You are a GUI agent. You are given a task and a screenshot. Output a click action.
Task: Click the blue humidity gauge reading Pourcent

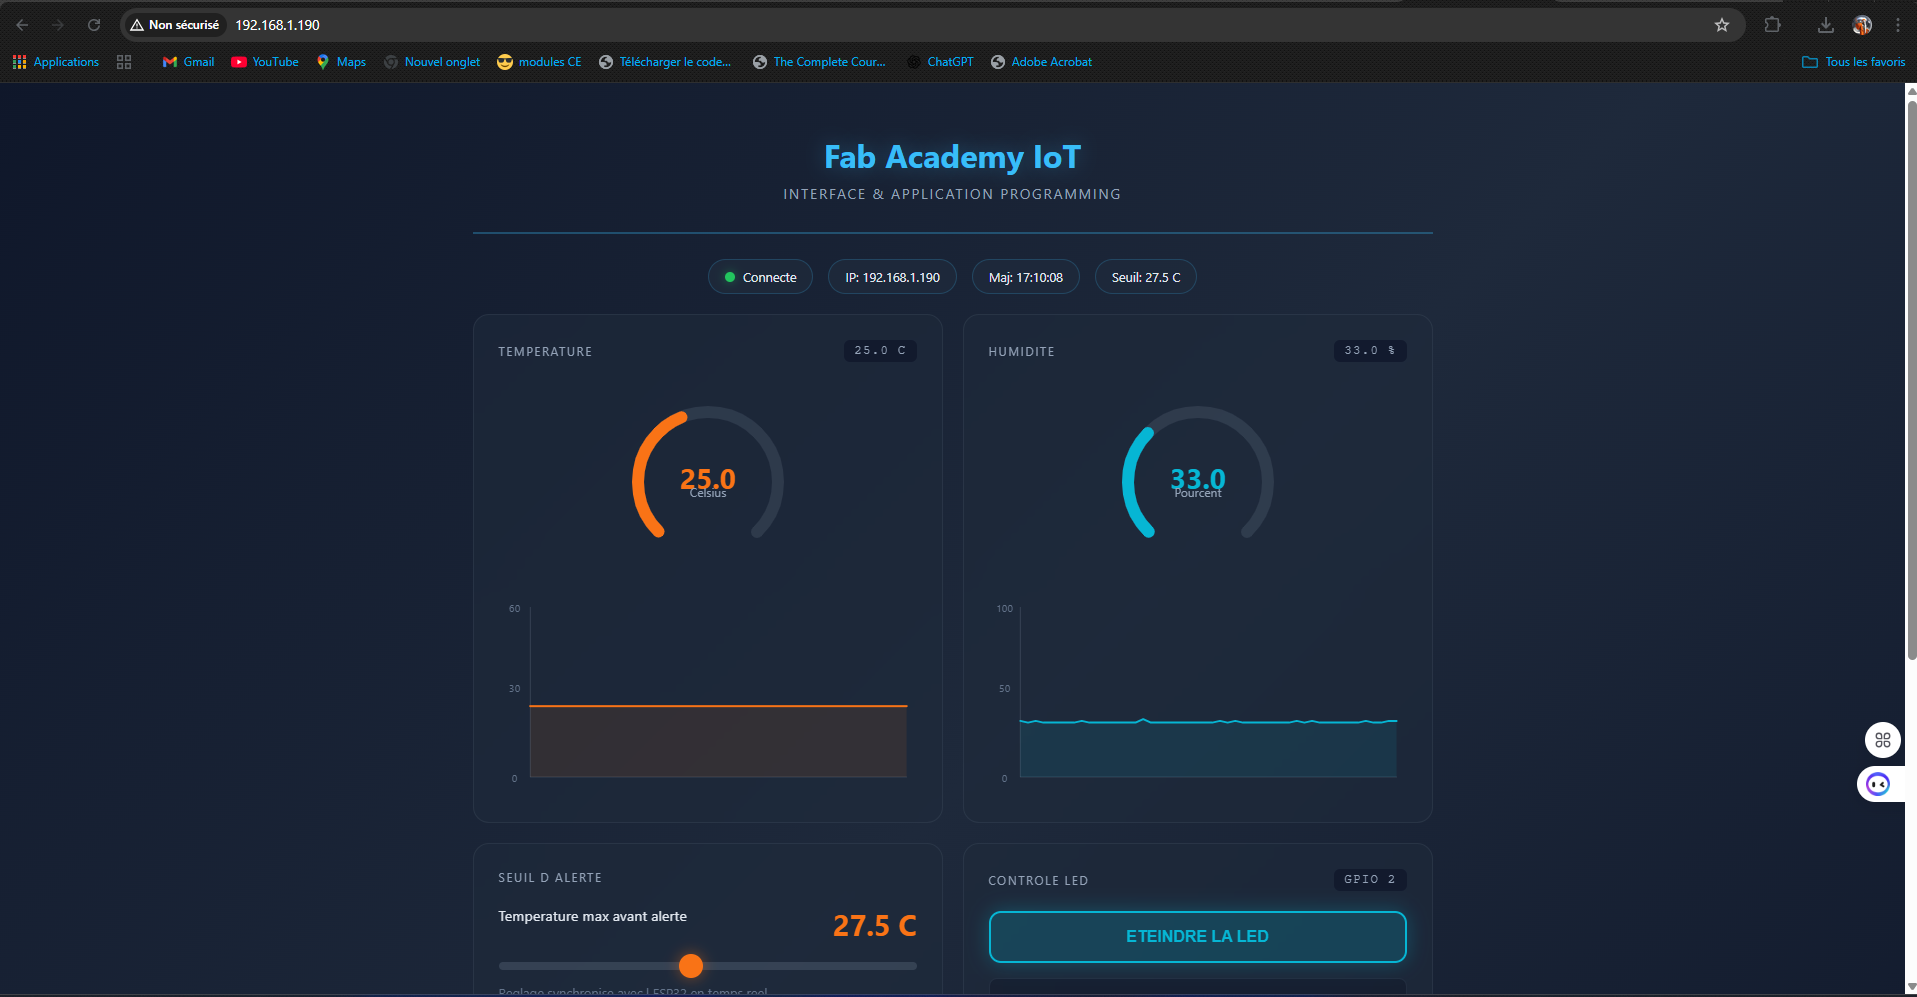click(1198, 473)
